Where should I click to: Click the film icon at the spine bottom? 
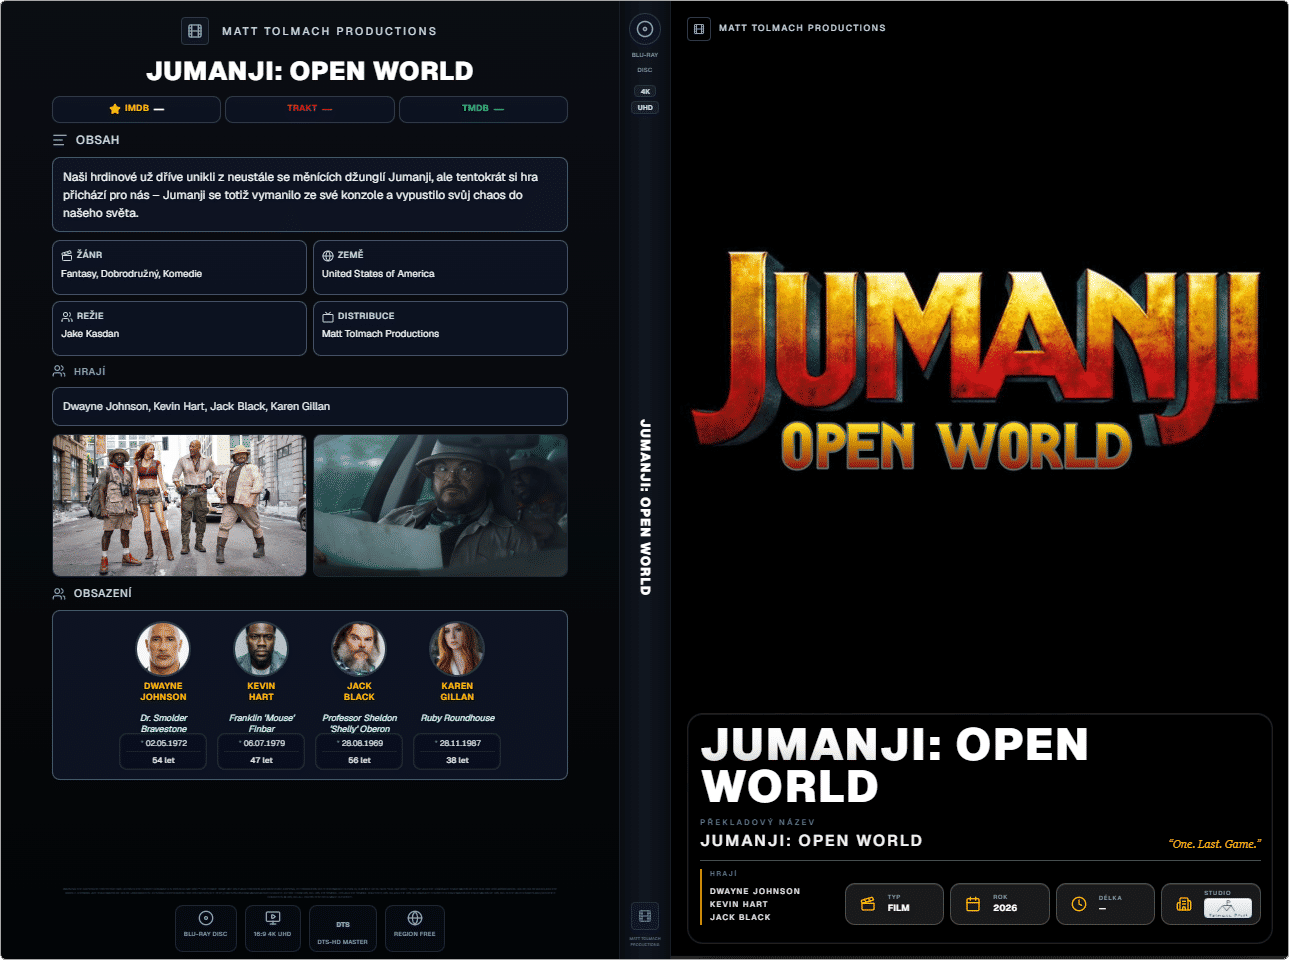pos(645,916)
